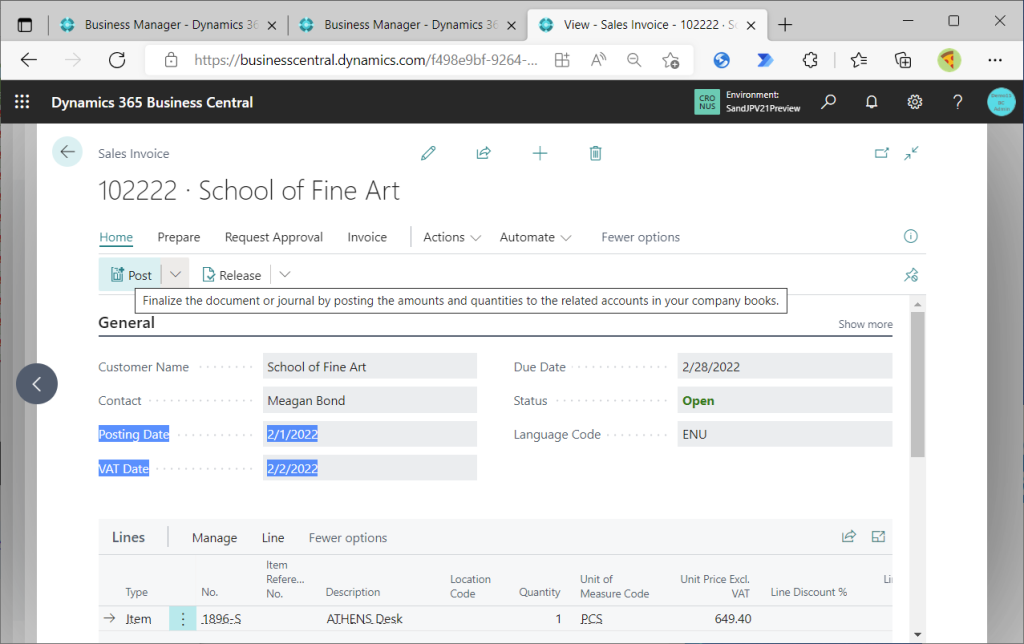Image resolution: width=1024 pixels, height=644 pixels.
Task: Open the Actions dropdown menu
Action: click(x=452, y=237)
